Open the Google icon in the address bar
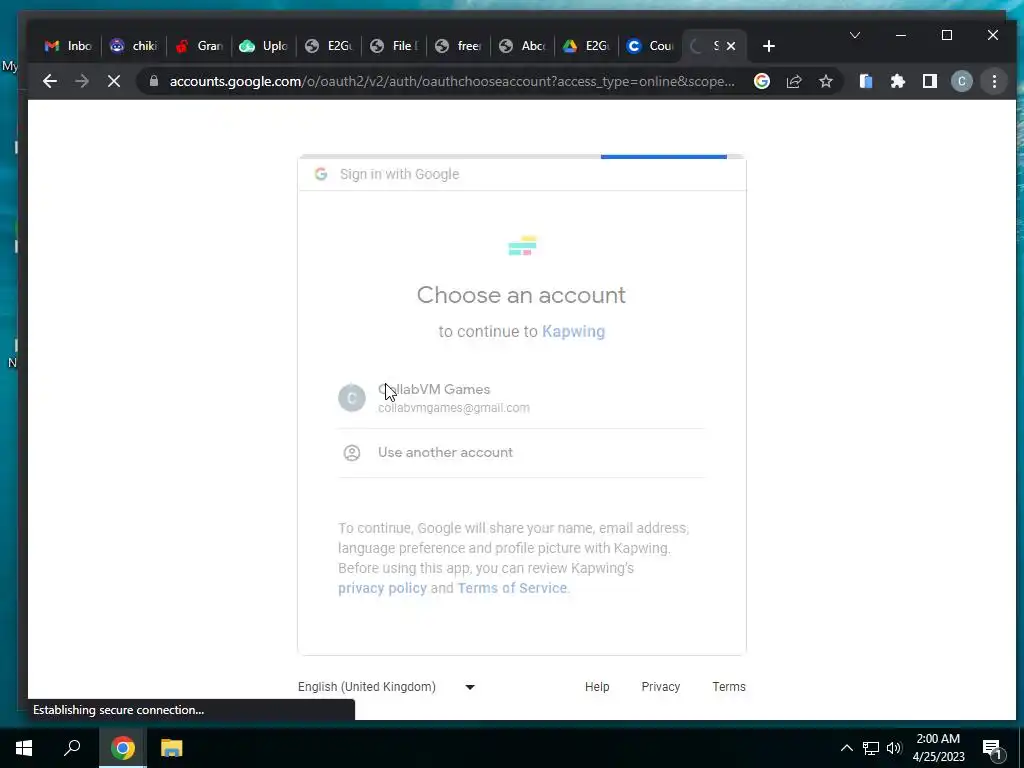 click(x=761, y=81)
